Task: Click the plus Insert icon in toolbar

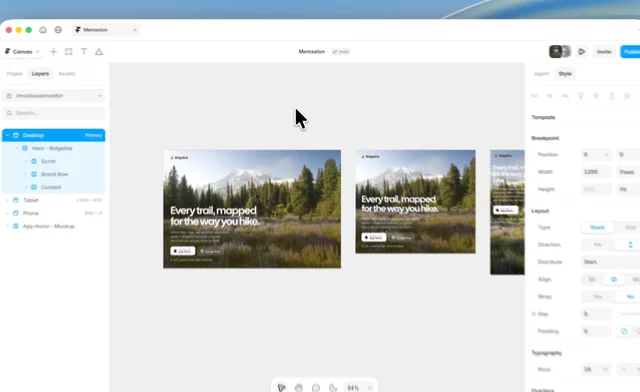Action: [x=53, y=51]
